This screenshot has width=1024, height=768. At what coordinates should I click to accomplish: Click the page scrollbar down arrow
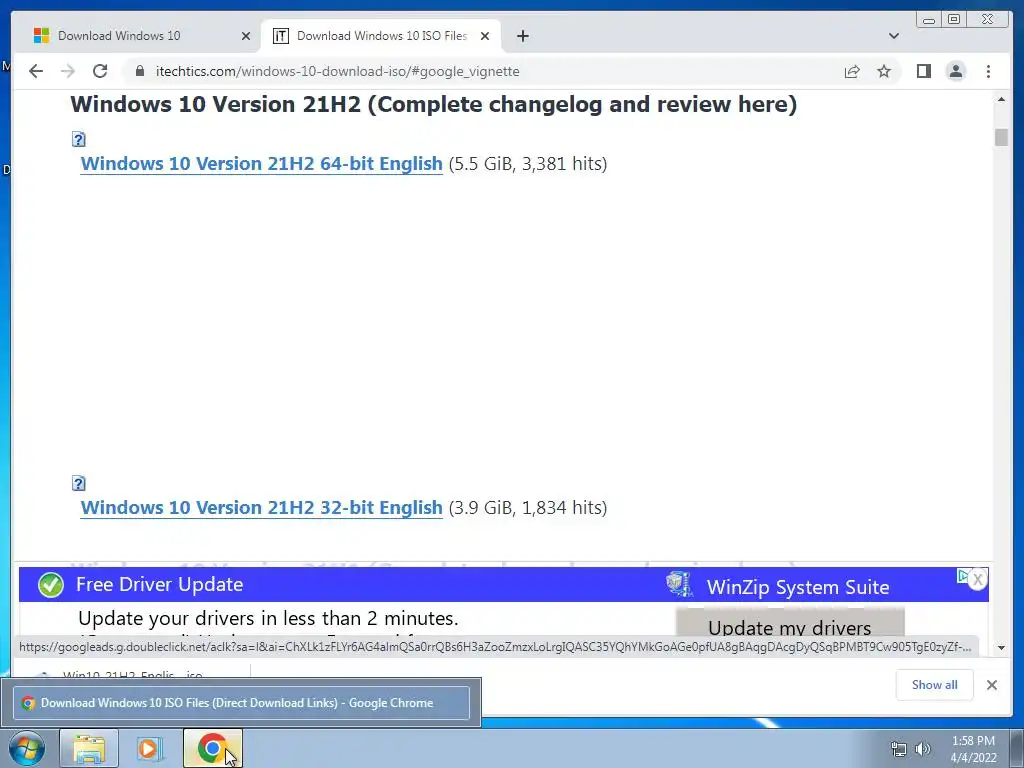(1001, 648)
